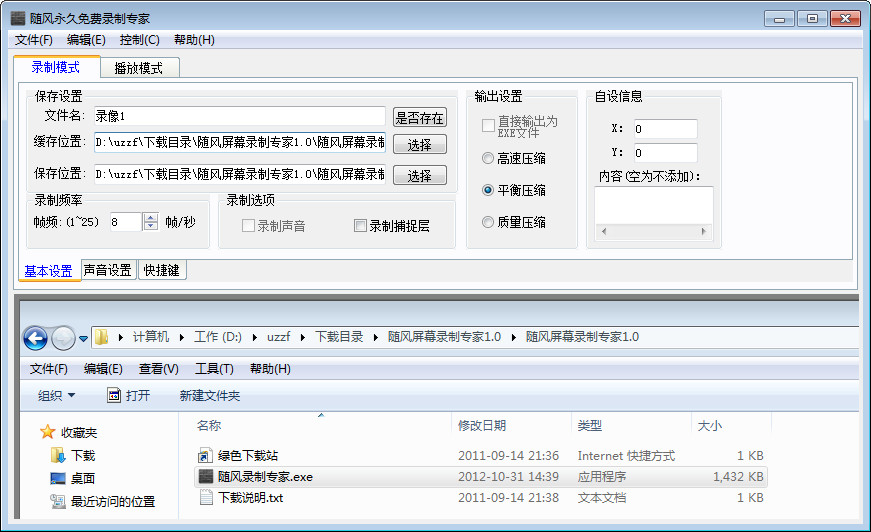871x532 pixels.
Task: Click the folder icon in the address bar
Action: (101, 337)
